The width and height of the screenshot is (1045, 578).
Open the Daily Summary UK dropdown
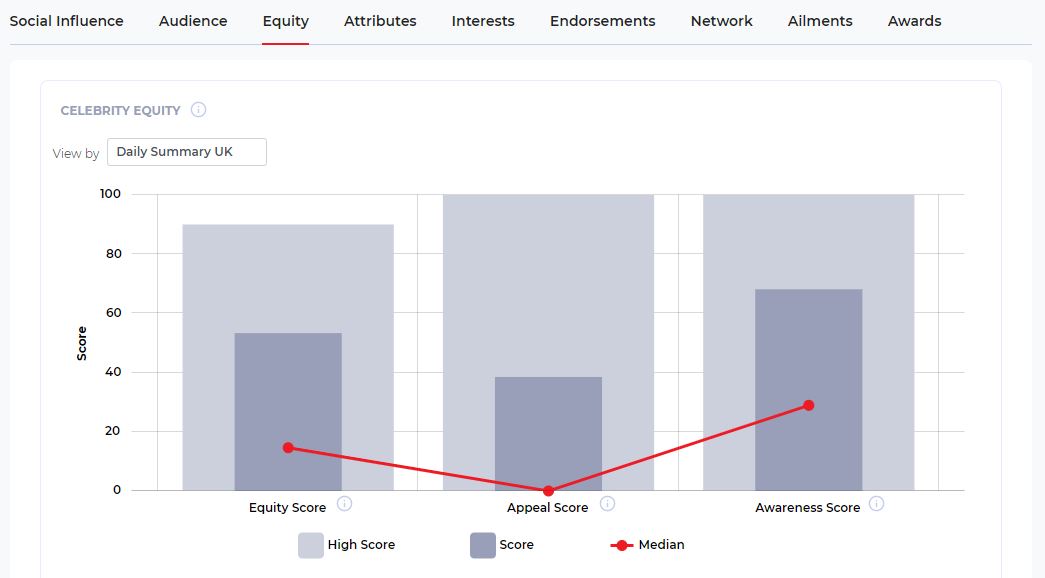(187, 152)
